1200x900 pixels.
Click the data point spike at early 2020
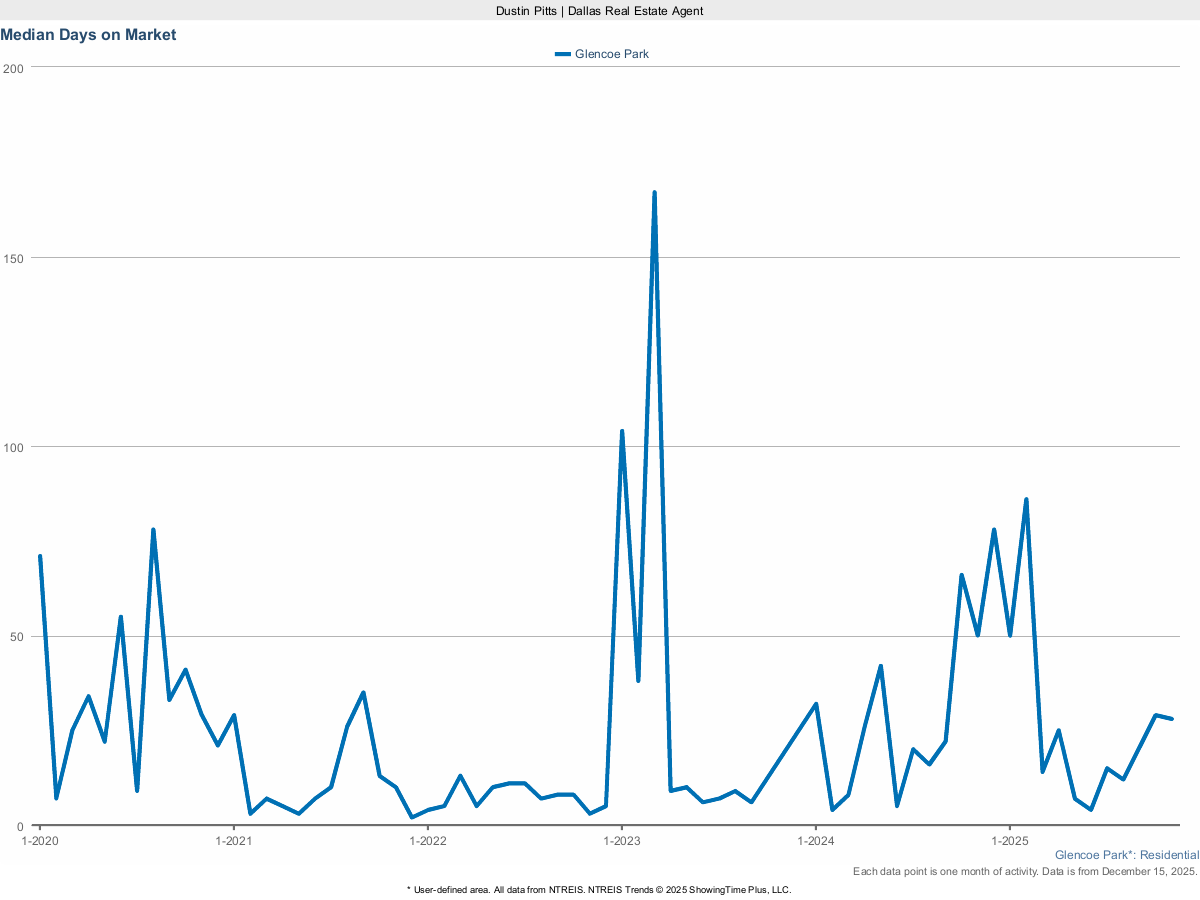40,556
